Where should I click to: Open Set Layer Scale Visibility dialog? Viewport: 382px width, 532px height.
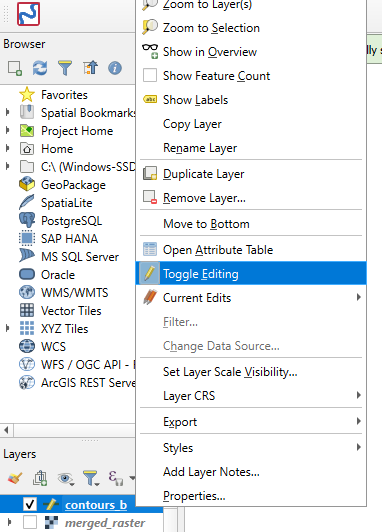[x=251, y=372]
